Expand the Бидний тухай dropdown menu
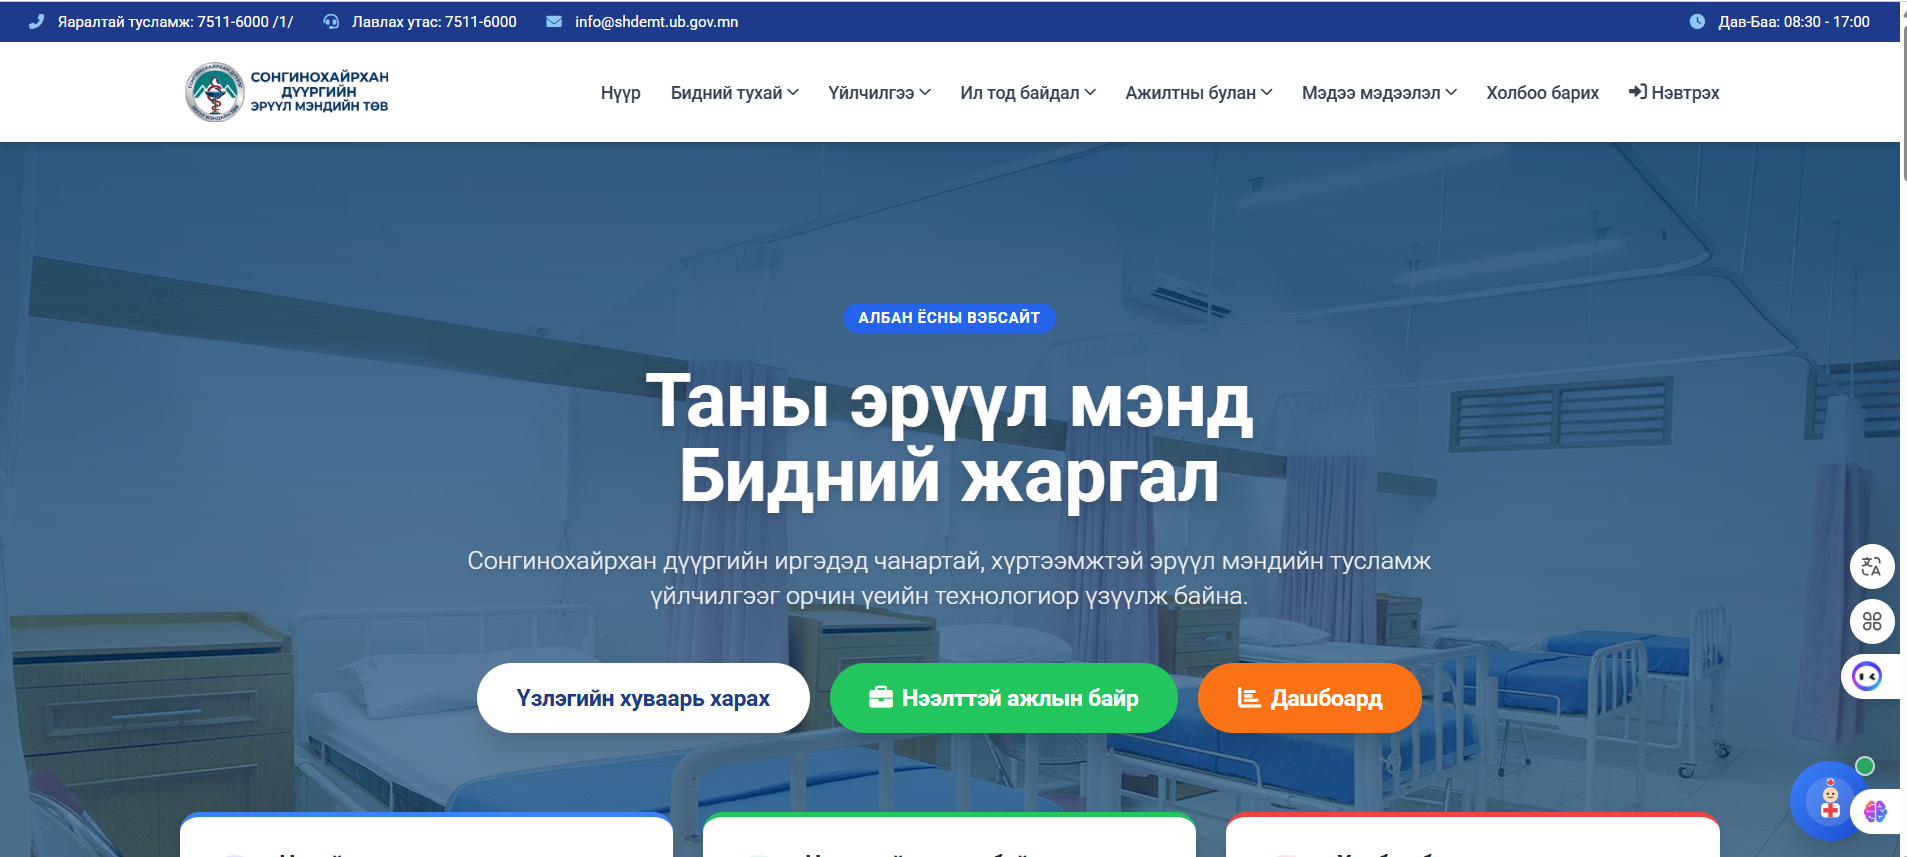 (x=734, y=92)
